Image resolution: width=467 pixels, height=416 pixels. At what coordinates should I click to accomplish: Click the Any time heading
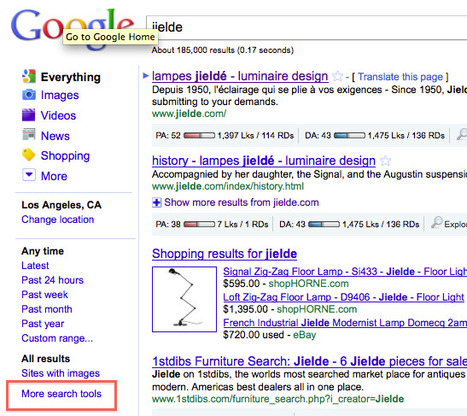43,251
